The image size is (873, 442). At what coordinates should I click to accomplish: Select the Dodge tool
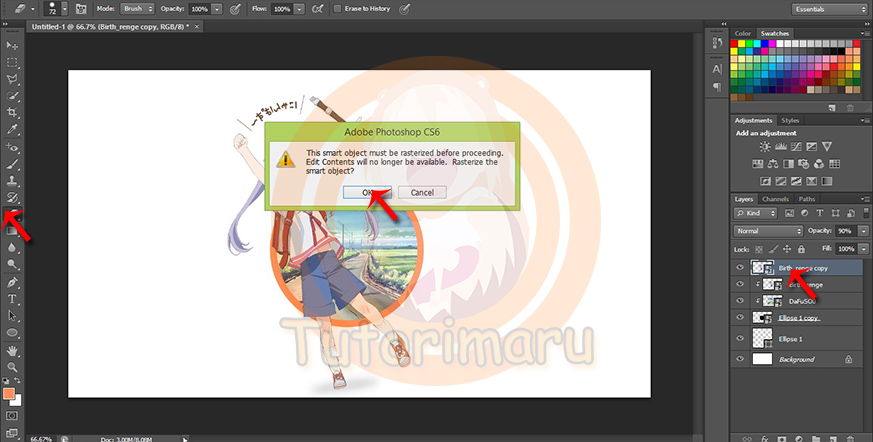pyautogui.click(x=12, y=264)
